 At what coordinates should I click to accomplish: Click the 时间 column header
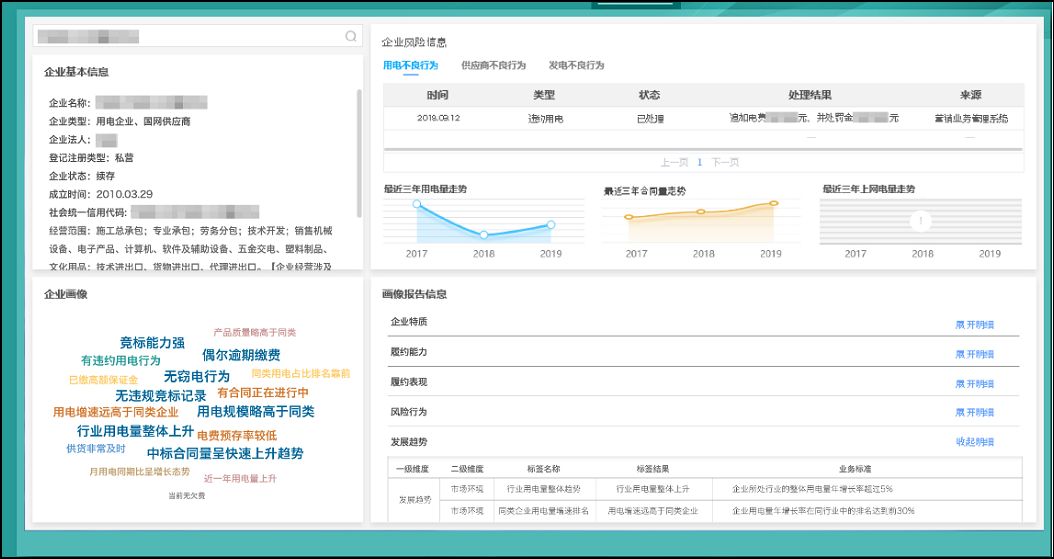[437, 95]
